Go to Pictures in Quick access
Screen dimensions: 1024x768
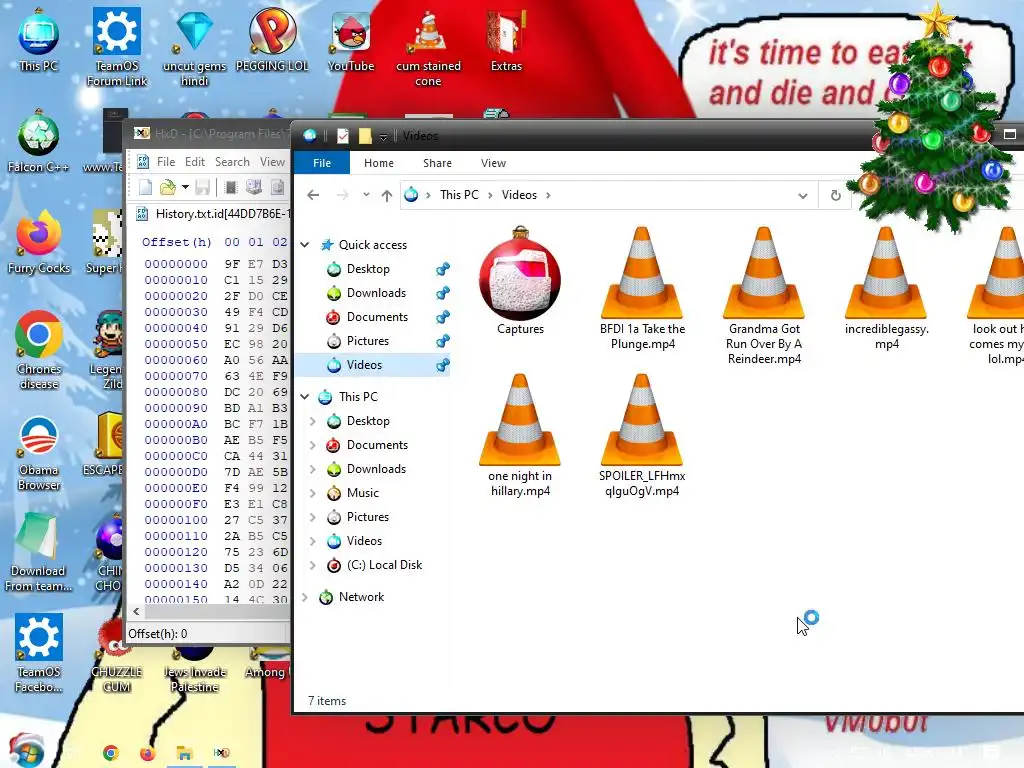coord(367,341)
